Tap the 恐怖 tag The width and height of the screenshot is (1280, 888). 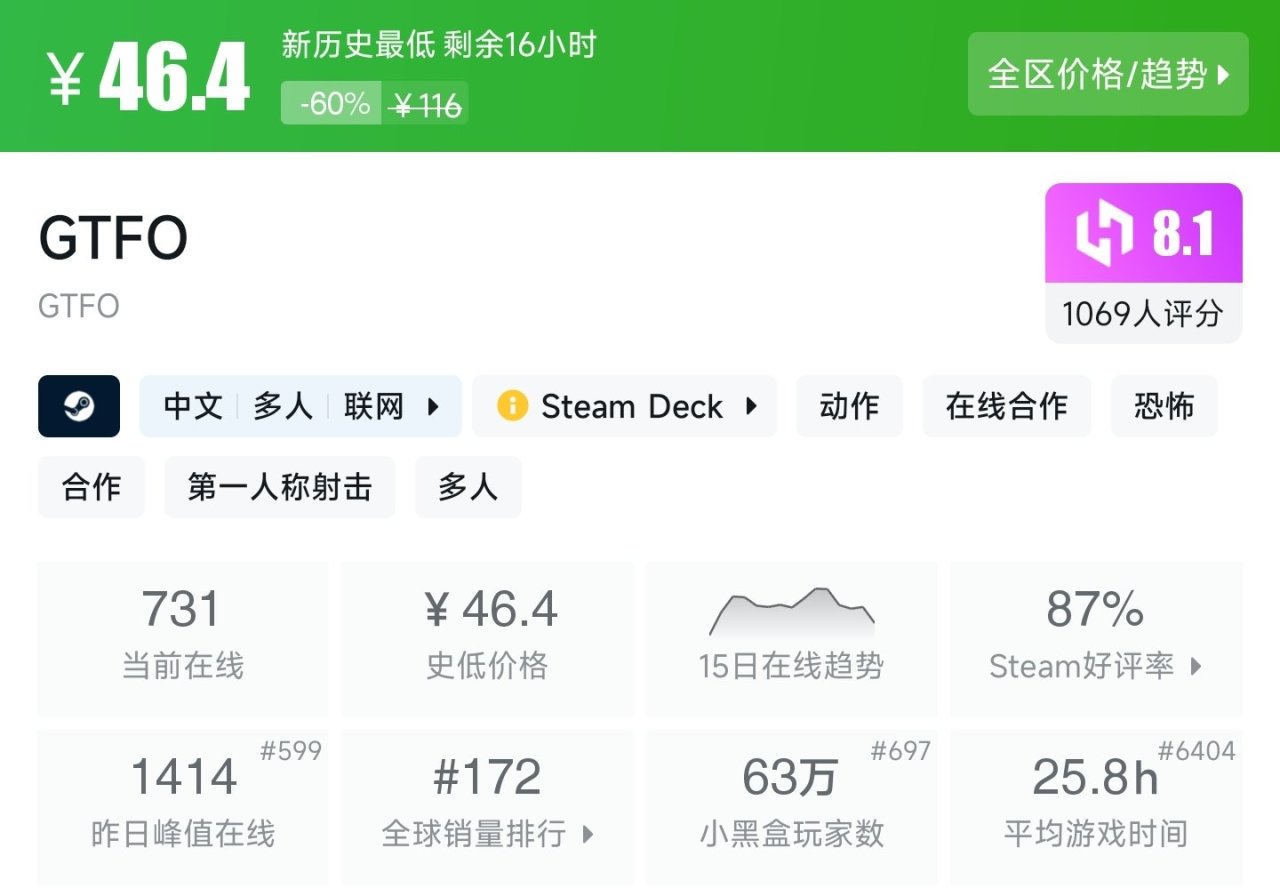pyautogui.click(x=1164, y=406)
